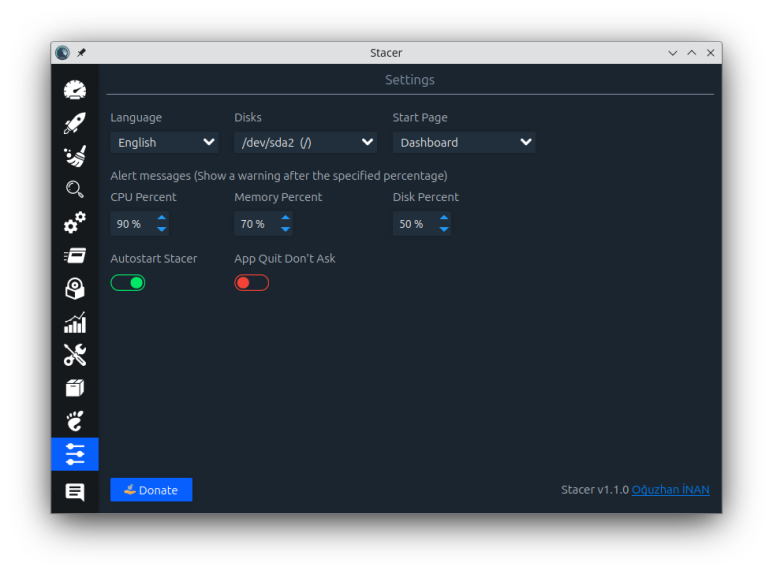Click the Stacer app icon in title bar

click(63, 52)
